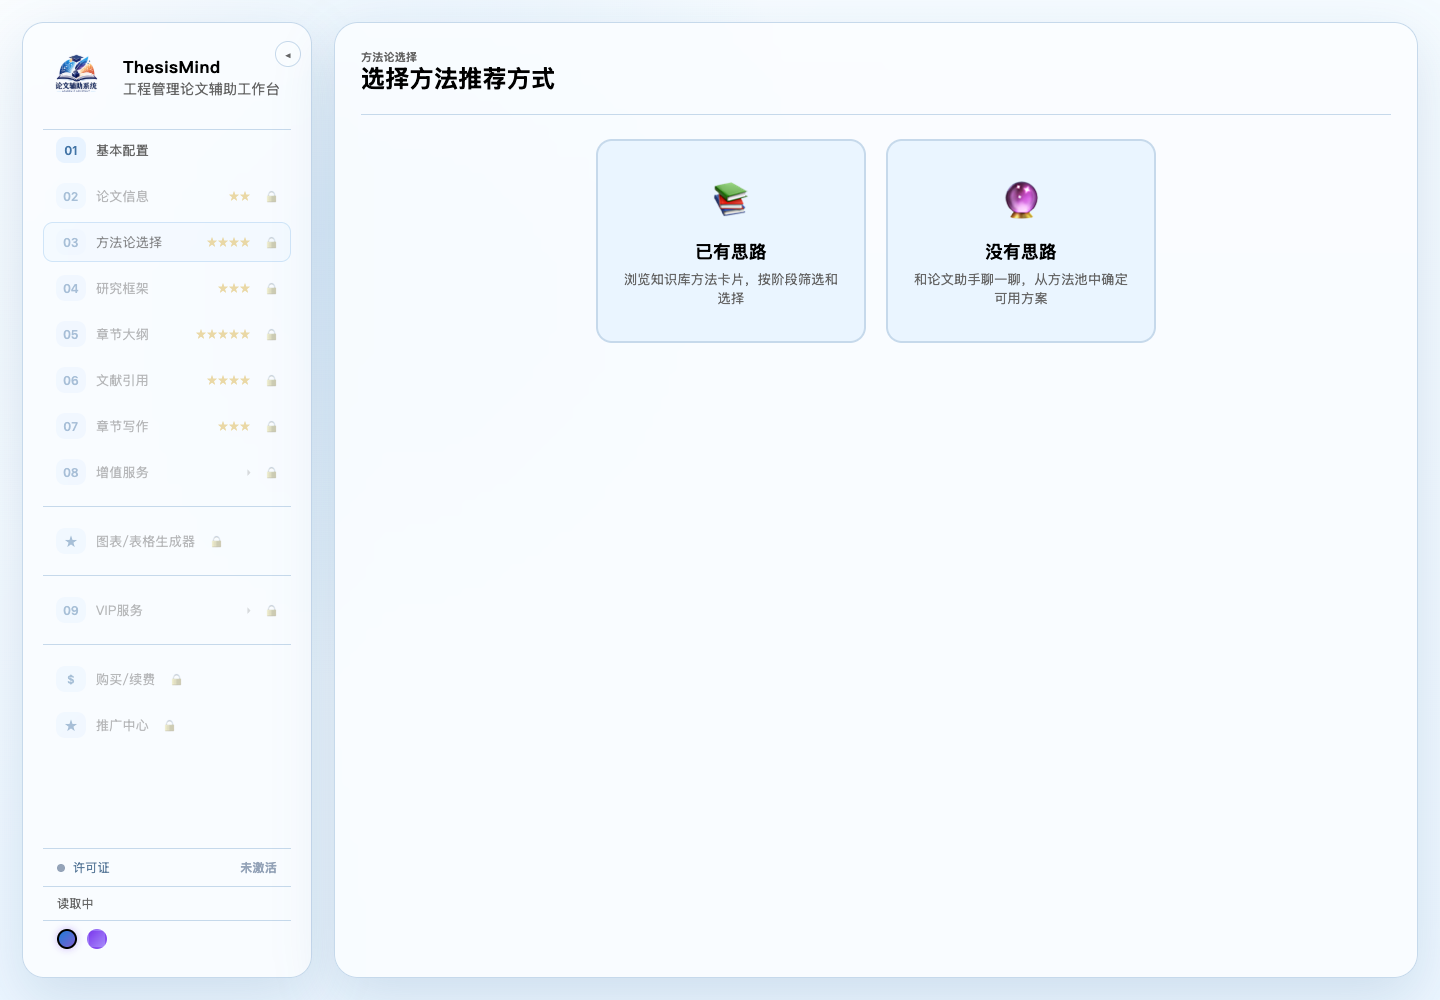Expand 09 VIP服务 chevron

point(248,610)
